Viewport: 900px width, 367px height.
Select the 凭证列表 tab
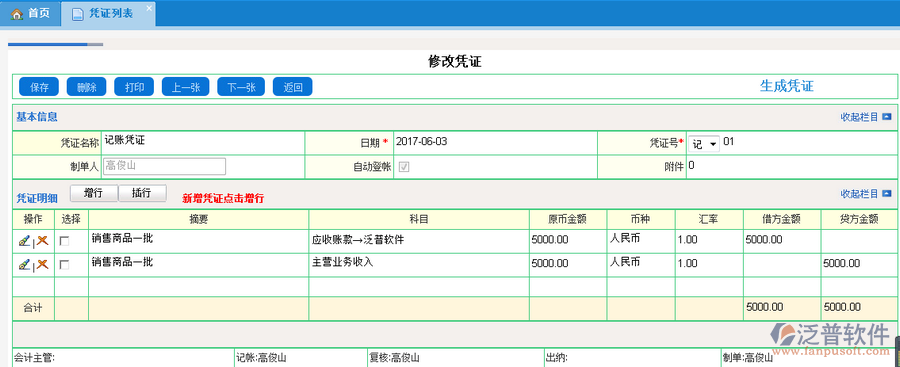coord(108,14)
